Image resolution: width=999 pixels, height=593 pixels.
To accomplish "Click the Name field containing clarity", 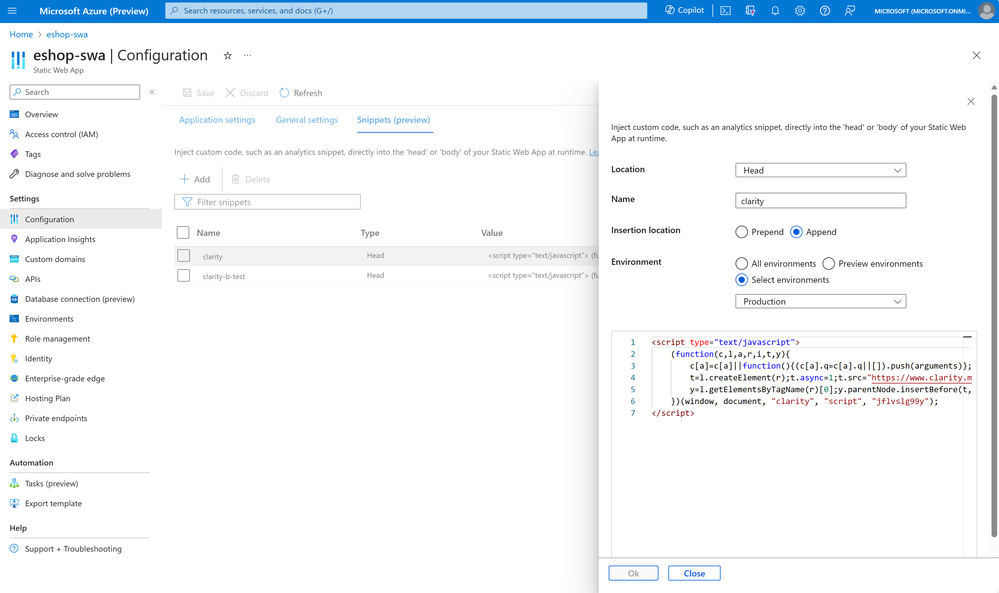I will point(821,201).
